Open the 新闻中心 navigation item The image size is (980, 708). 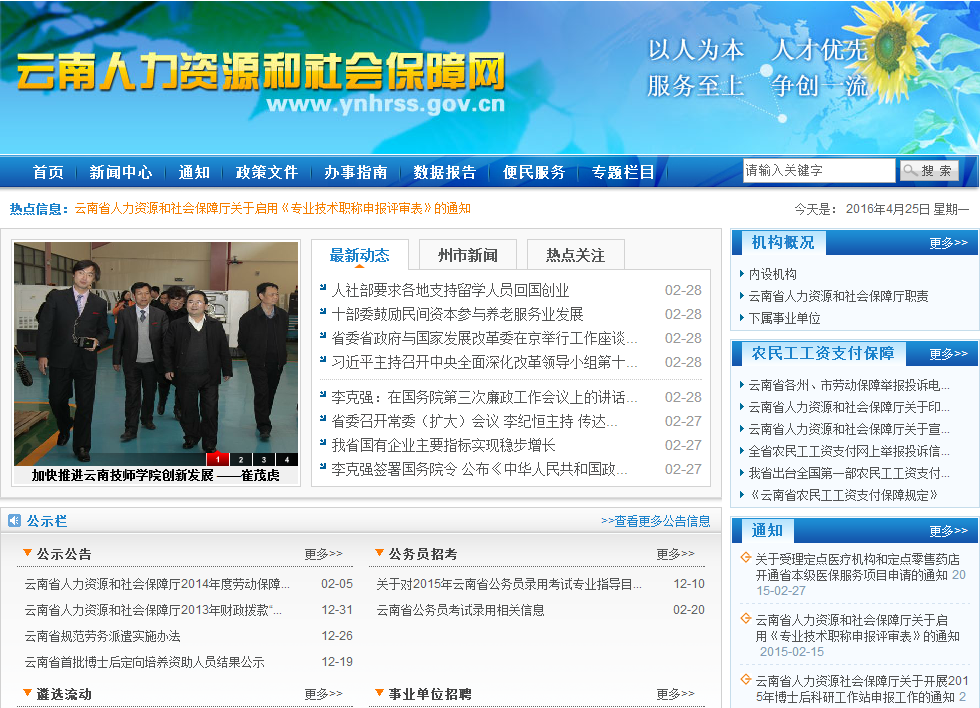point(121,172)
